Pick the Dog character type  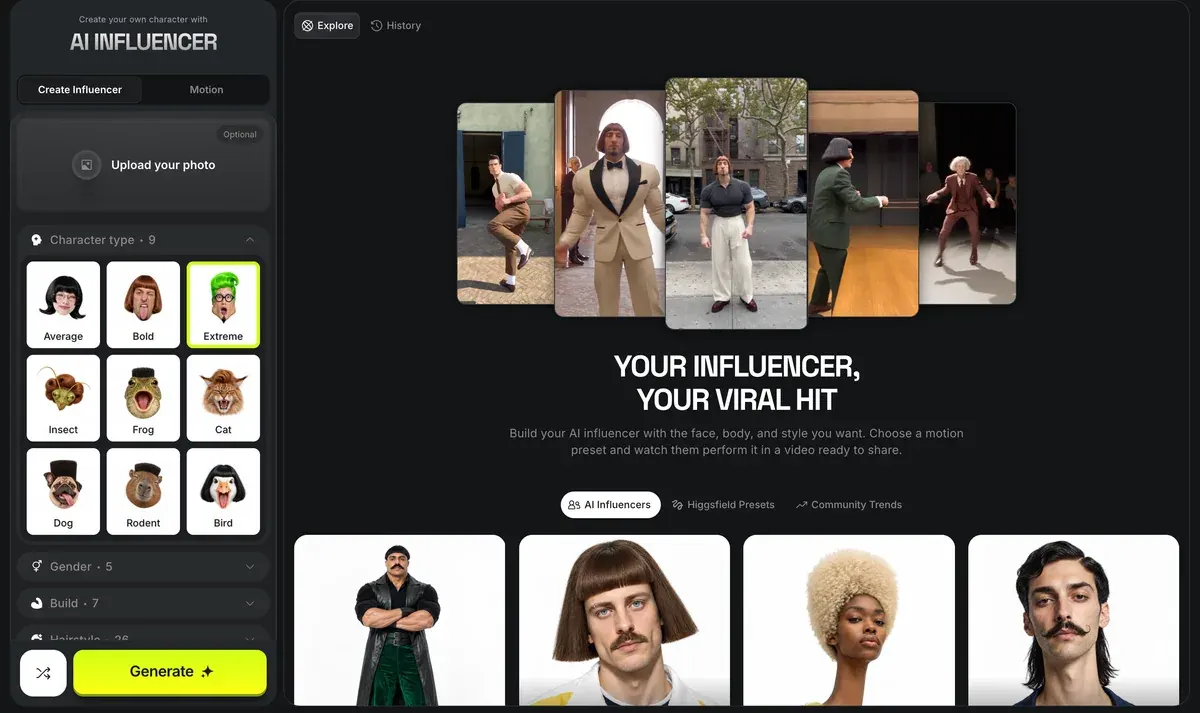(x=63, y=491)
